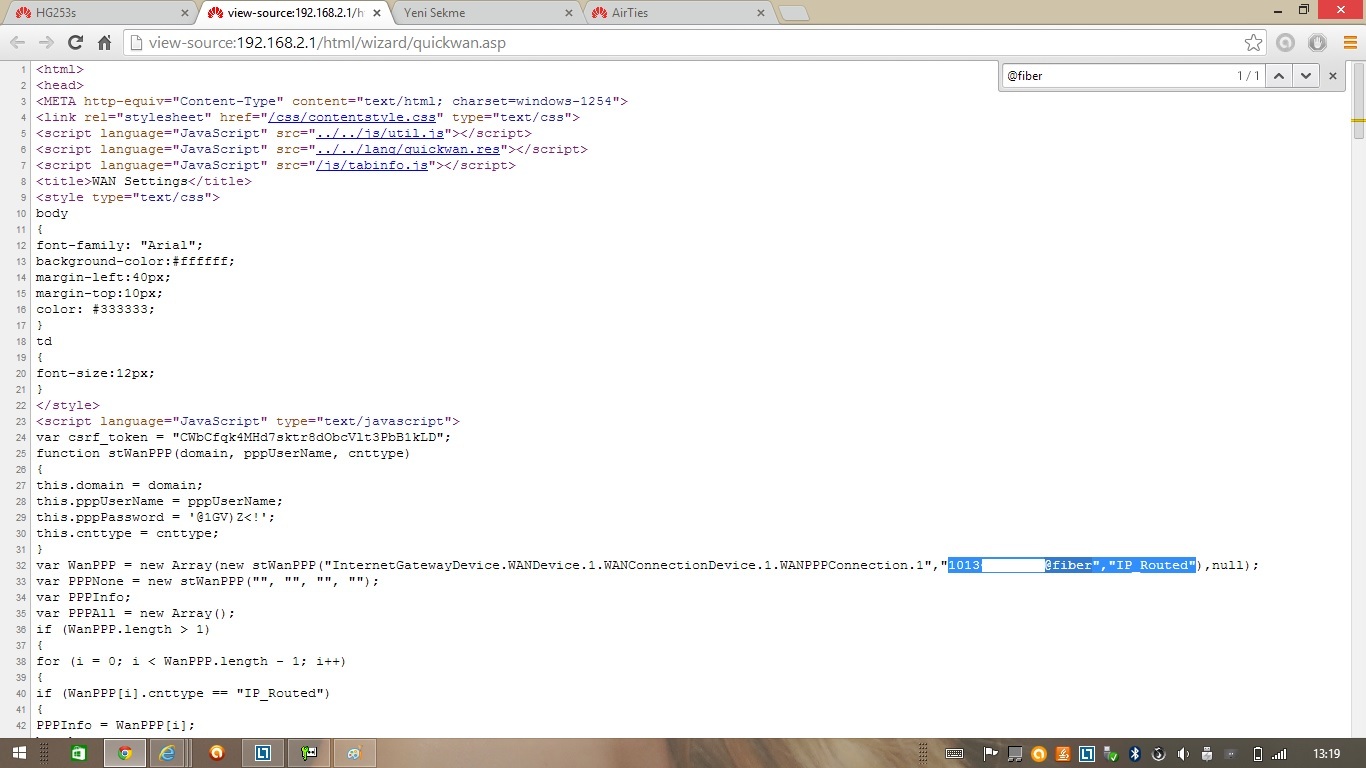
Task: Click the background-color:#ffffff; line
Action: pos(136,261)
